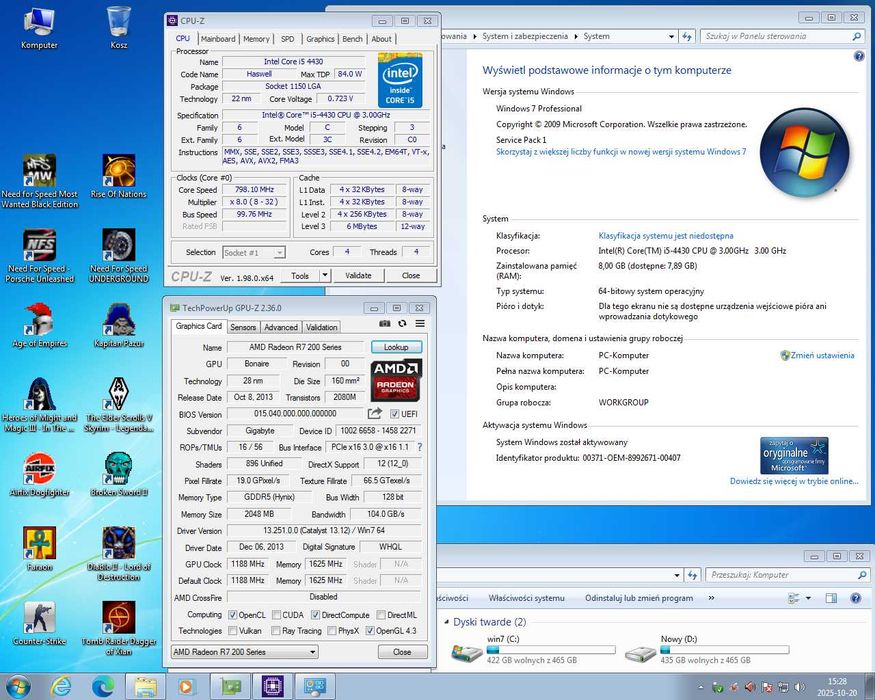Click Zmień ustawienia link
The image size is (875, 700).
(822, 355)
